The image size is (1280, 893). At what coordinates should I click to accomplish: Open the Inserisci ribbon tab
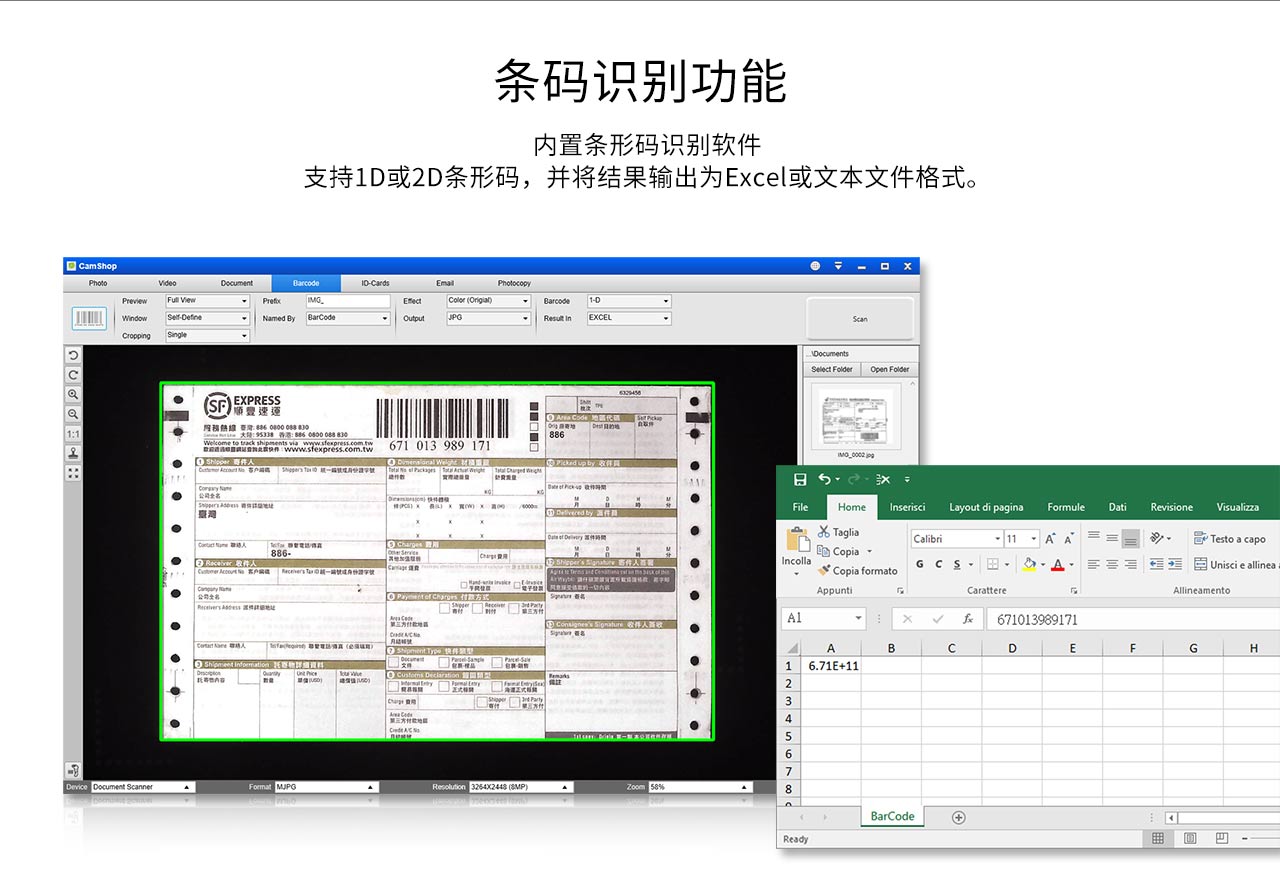coord(907,507)
